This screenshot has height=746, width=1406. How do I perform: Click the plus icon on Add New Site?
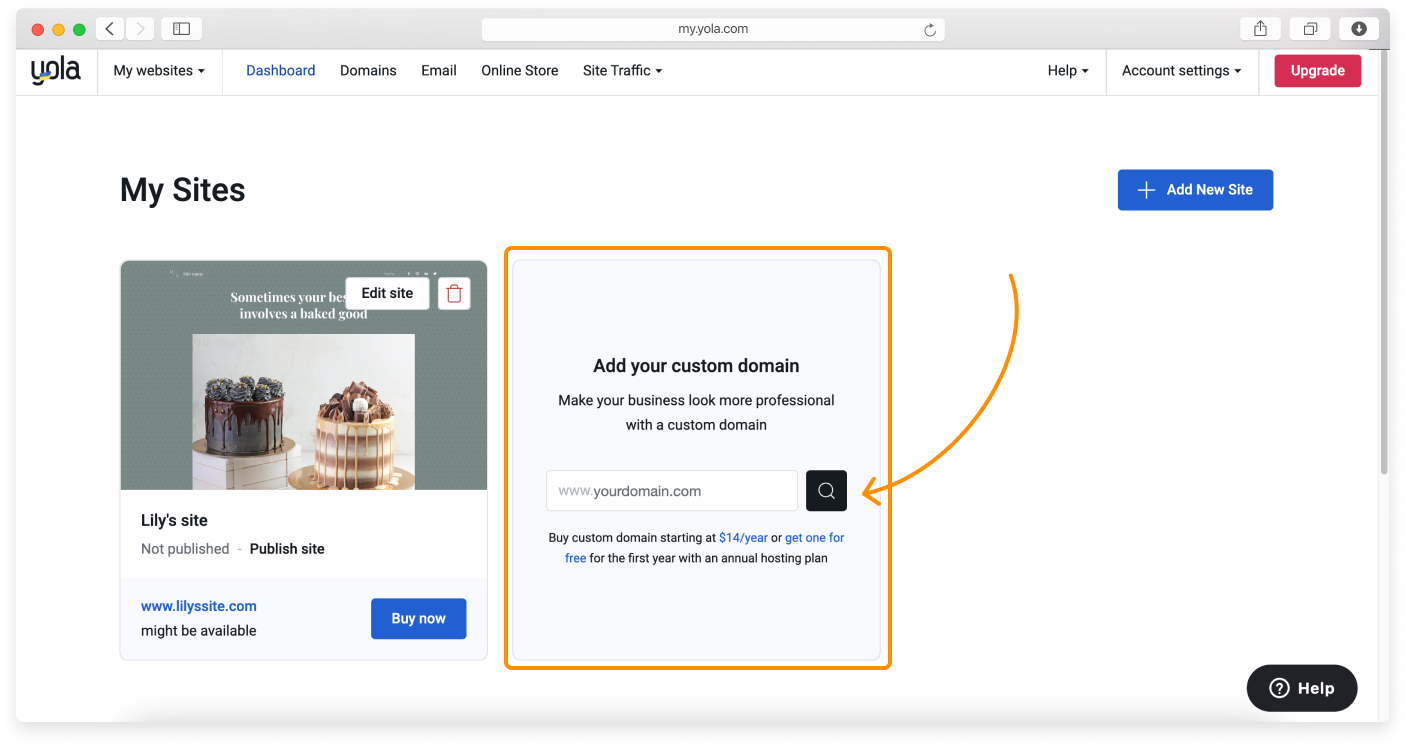(x=1145, y=189)
